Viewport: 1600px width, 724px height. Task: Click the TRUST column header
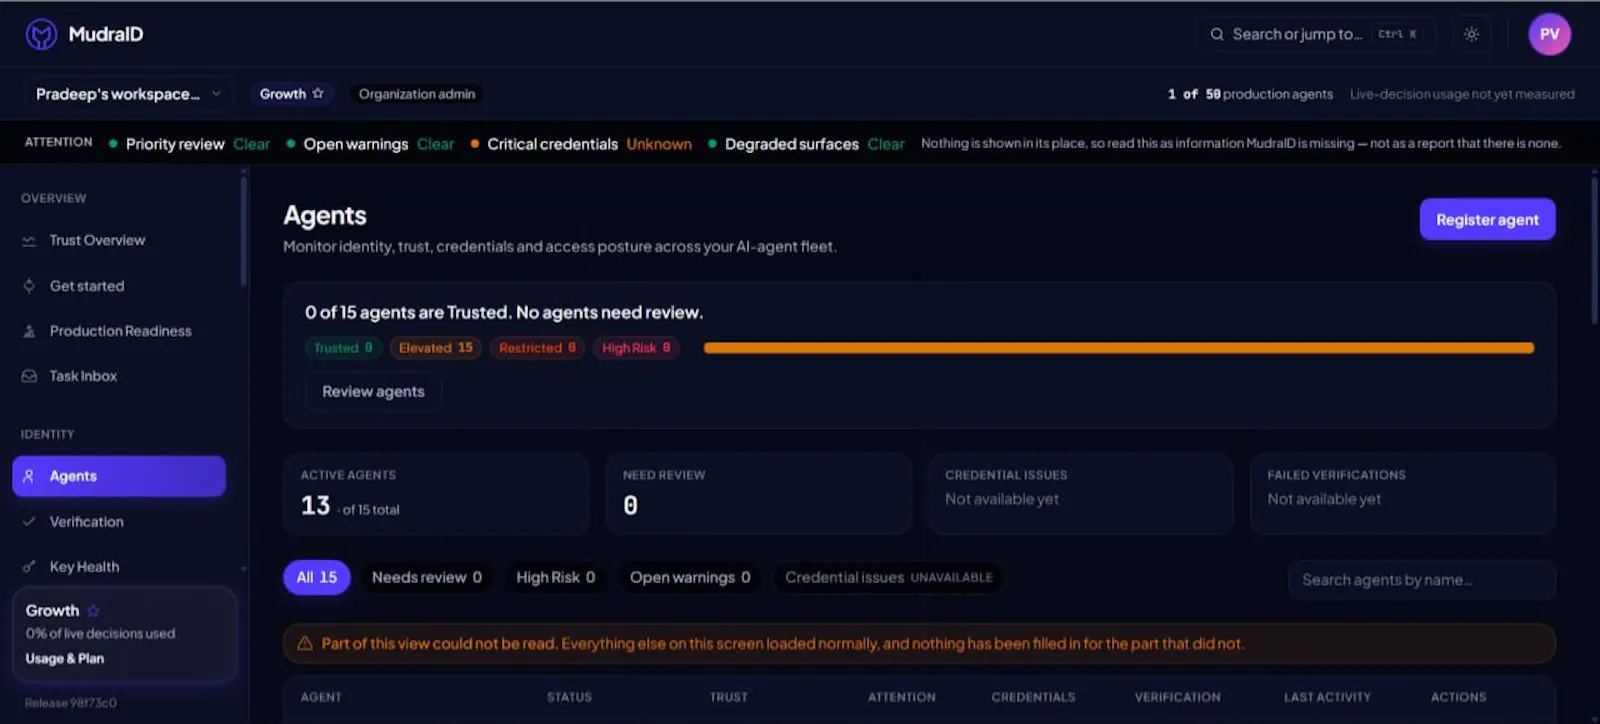(729, 697)
